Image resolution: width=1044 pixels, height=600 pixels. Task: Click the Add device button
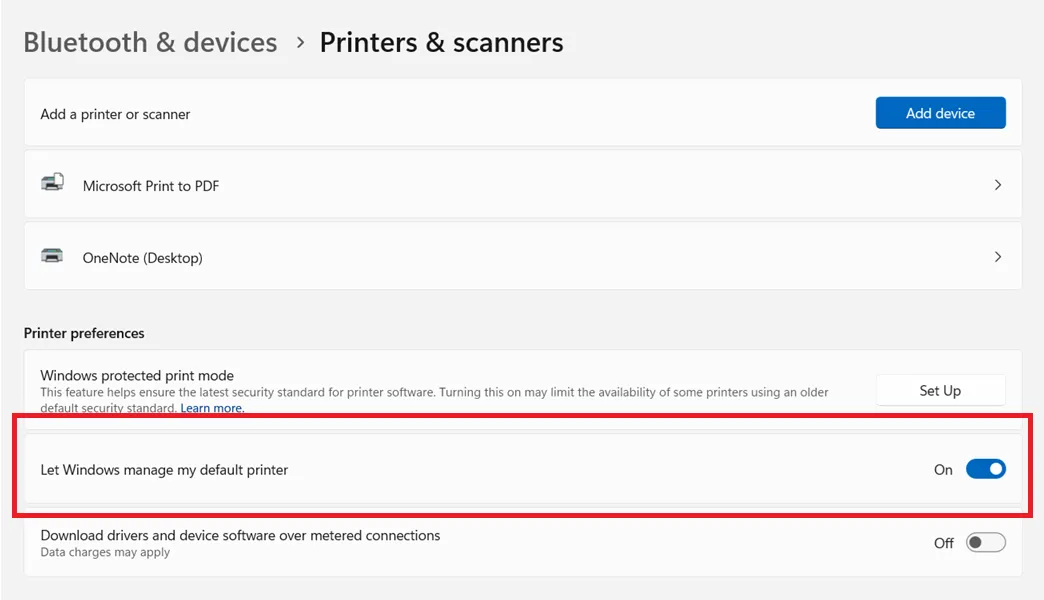pyautogui.click(x=940, y=113)
